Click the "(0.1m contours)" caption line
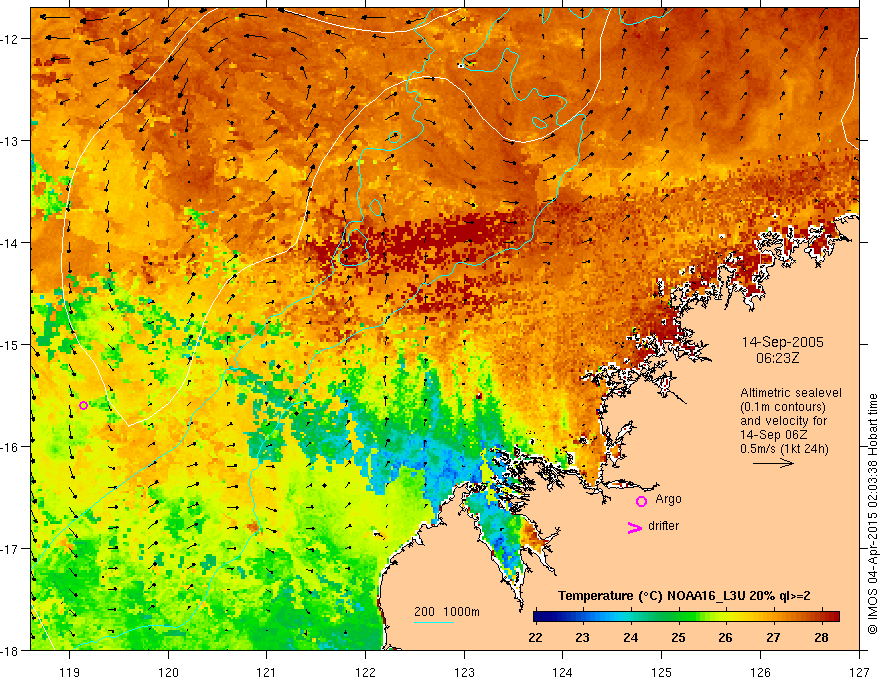Screen dimensions: 880x680 [x=783, y=407]
